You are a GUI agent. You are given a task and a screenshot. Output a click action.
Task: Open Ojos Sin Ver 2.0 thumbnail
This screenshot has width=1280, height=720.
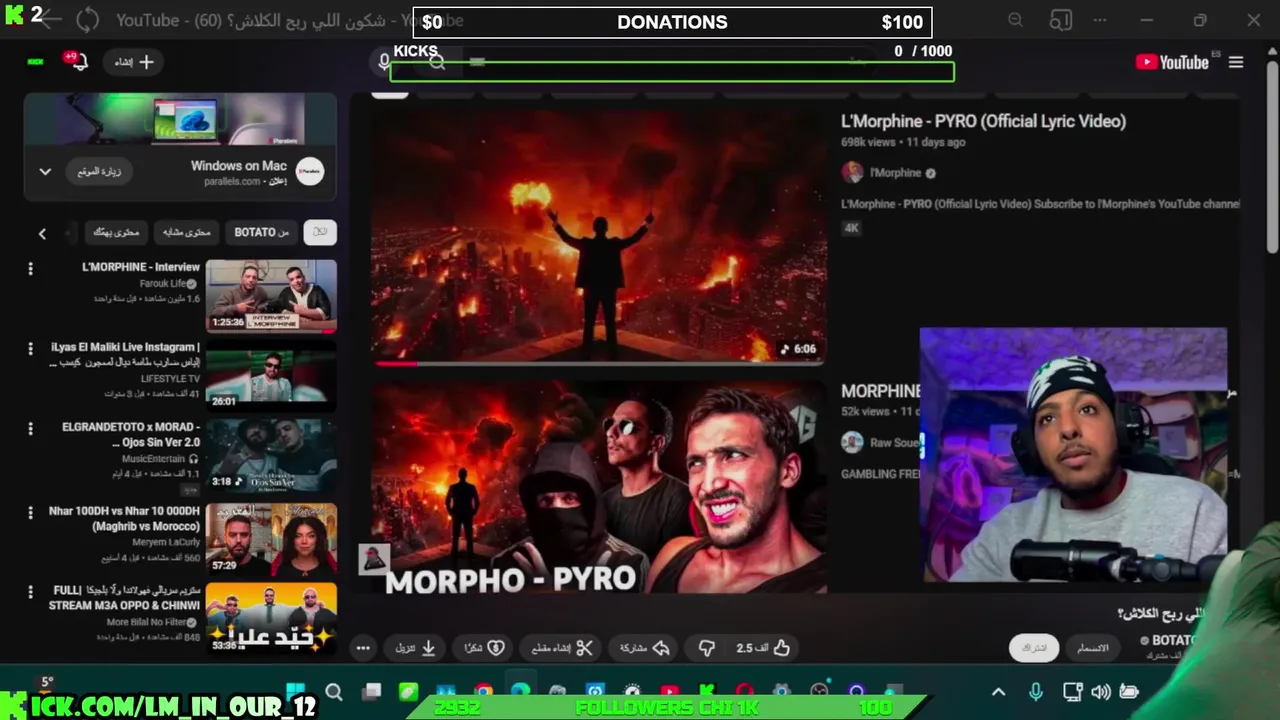tap(271, 456)
